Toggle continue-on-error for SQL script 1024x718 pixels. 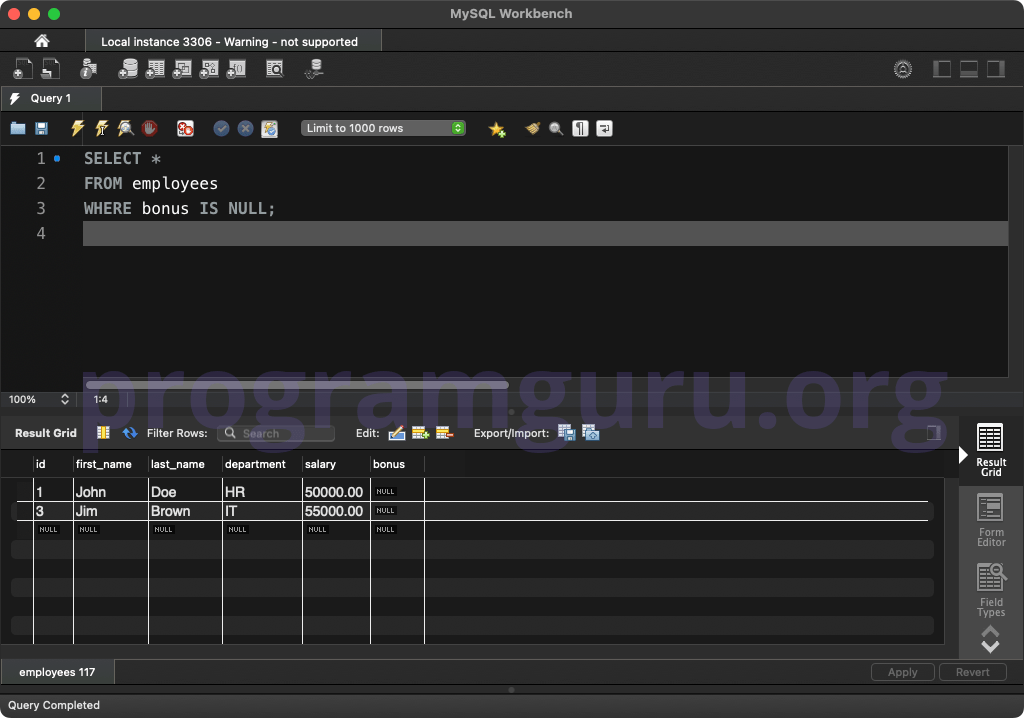pyautogui.click(x=185, y=128)
